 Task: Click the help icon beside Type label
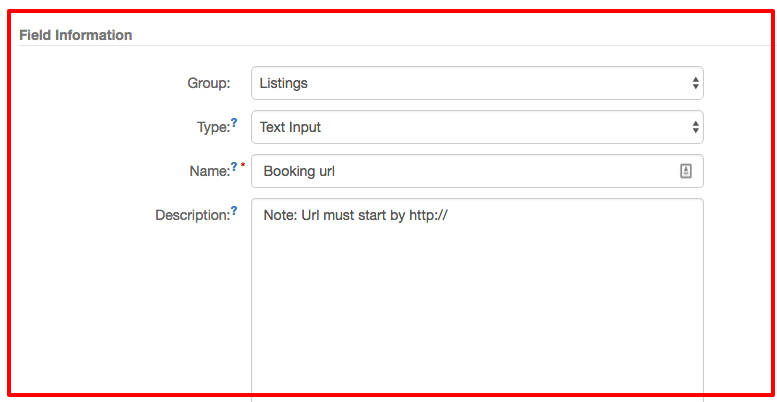tap(234, 123)
